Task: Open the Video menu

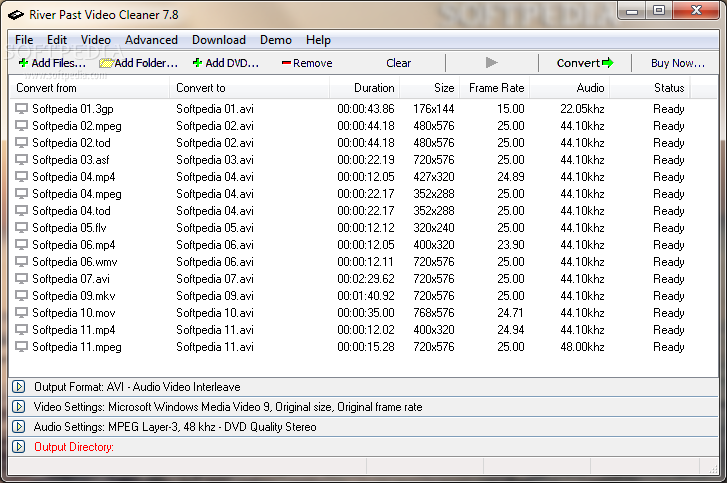Action: pyautogui.click(x=96, y=40)
